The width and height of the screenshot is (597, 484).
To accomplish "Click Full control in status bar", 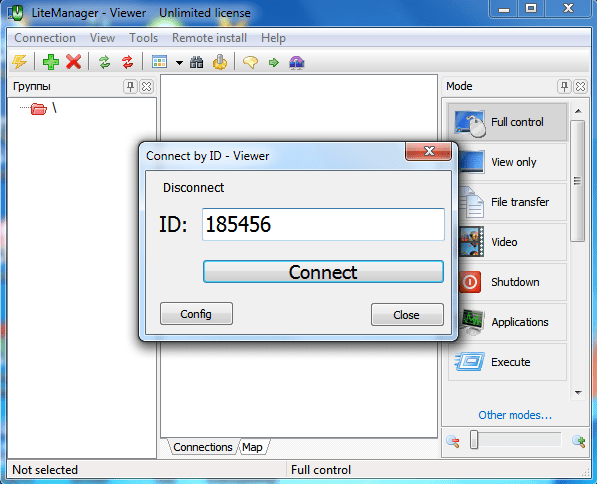I will (321, 470).
